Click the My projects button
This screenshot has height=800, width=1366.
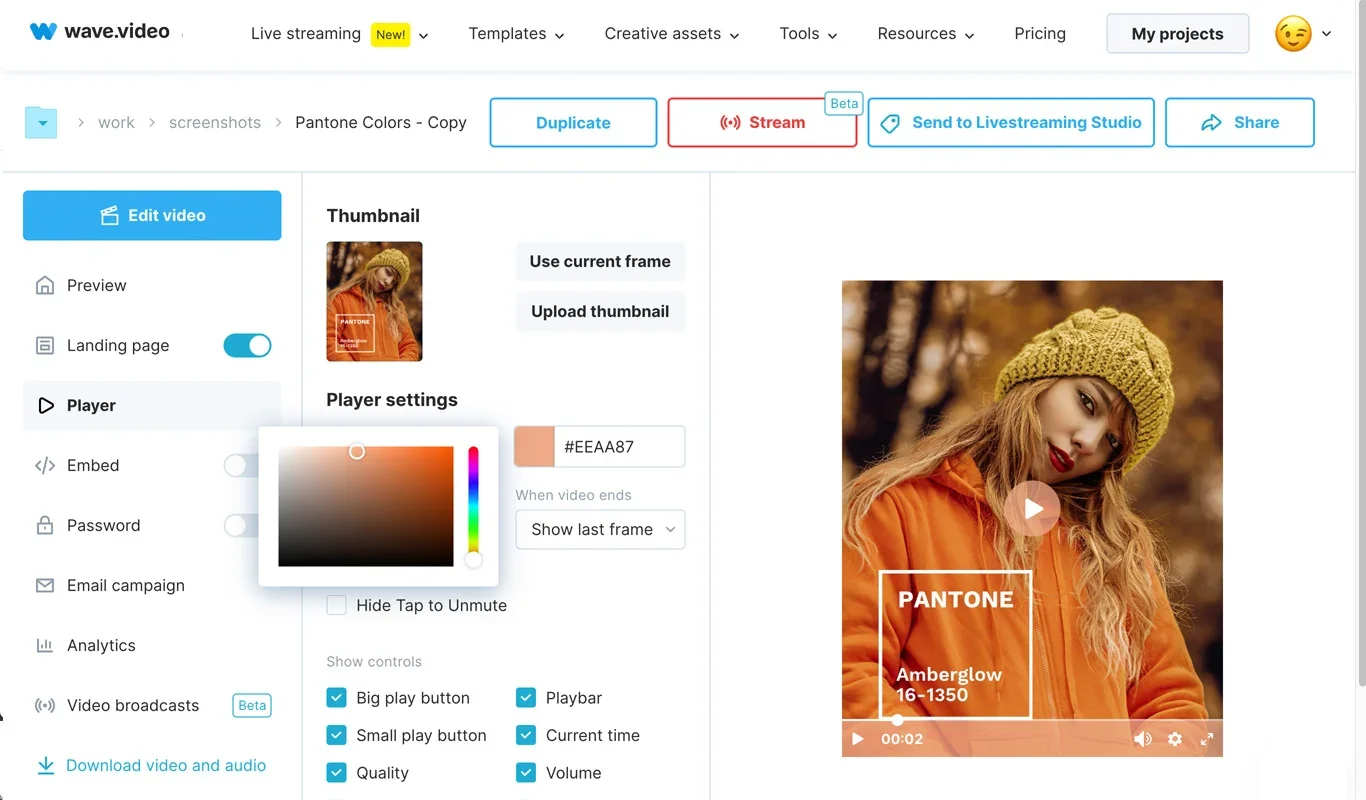click(1178, 34)
